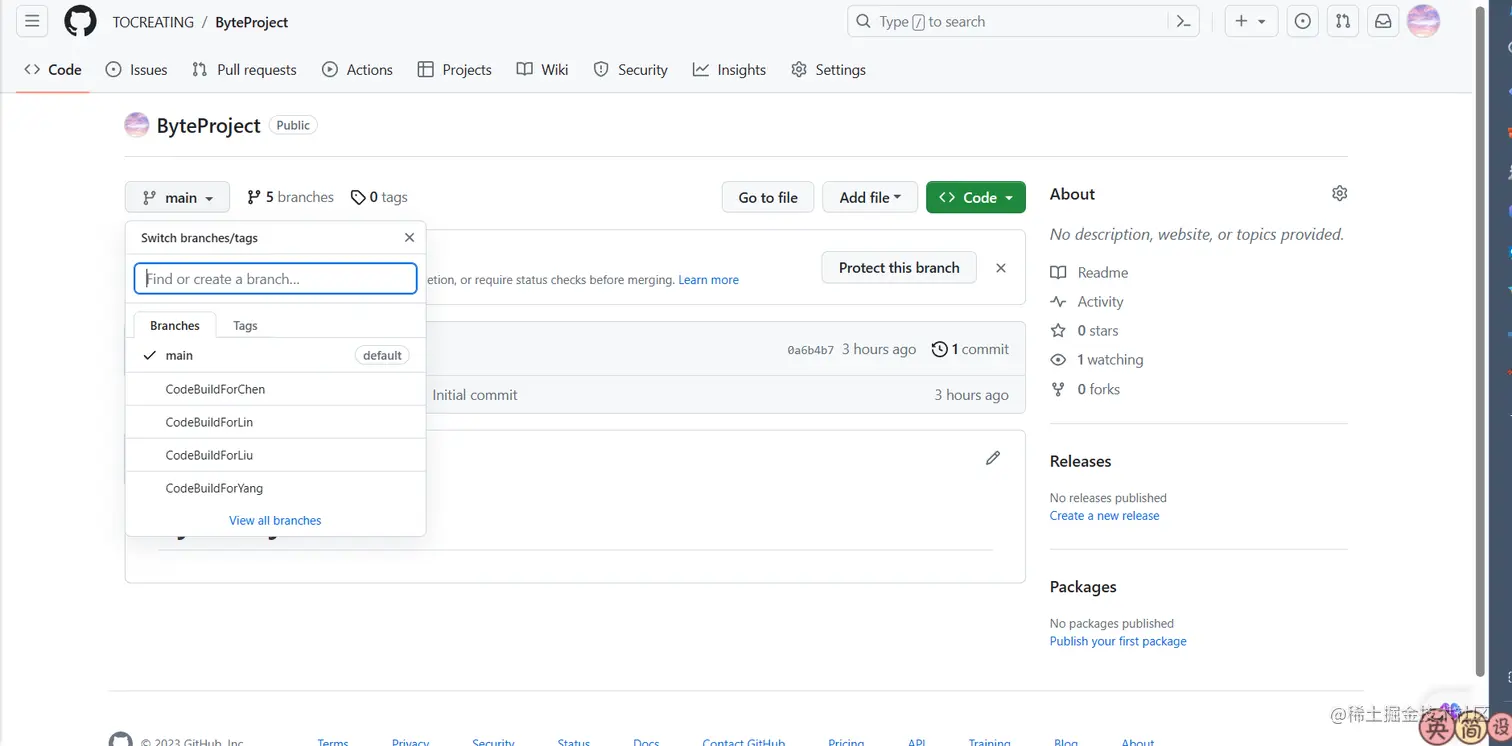
Task: Switch to the Insights tab
Action: 729,69
